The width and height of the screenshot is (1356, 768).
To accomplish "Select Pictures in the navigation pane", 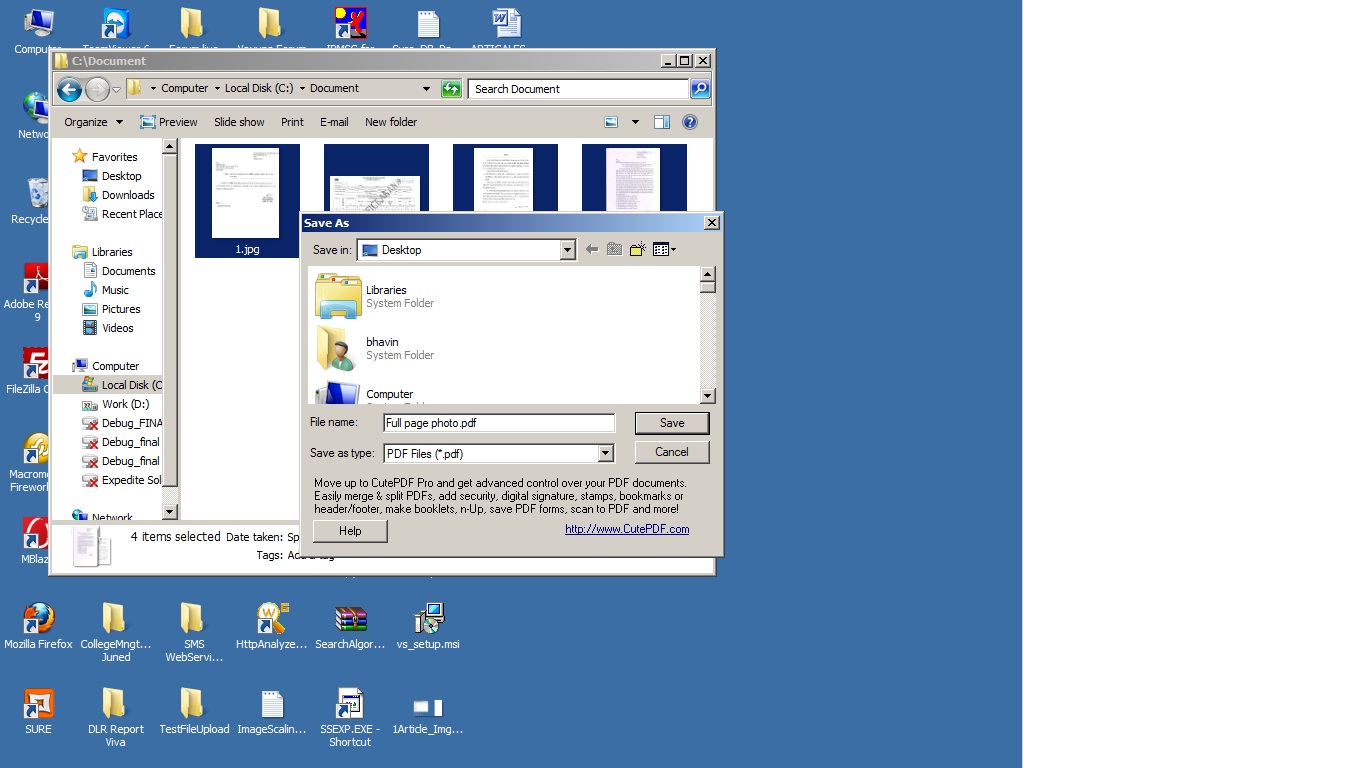I will (112, 309).
